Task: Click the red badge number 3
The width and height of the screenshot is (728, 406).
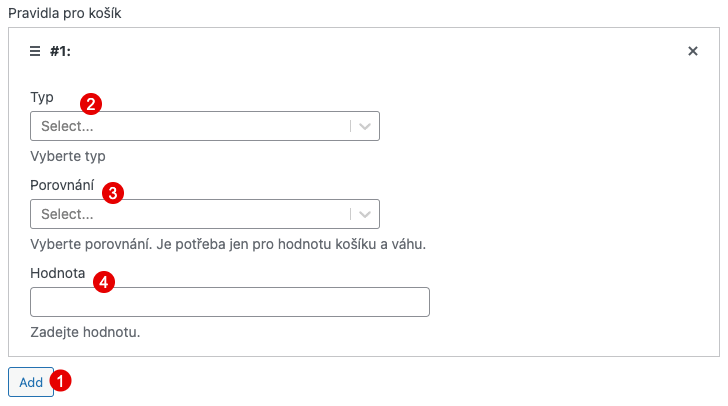Action: (x=113, y=192)
